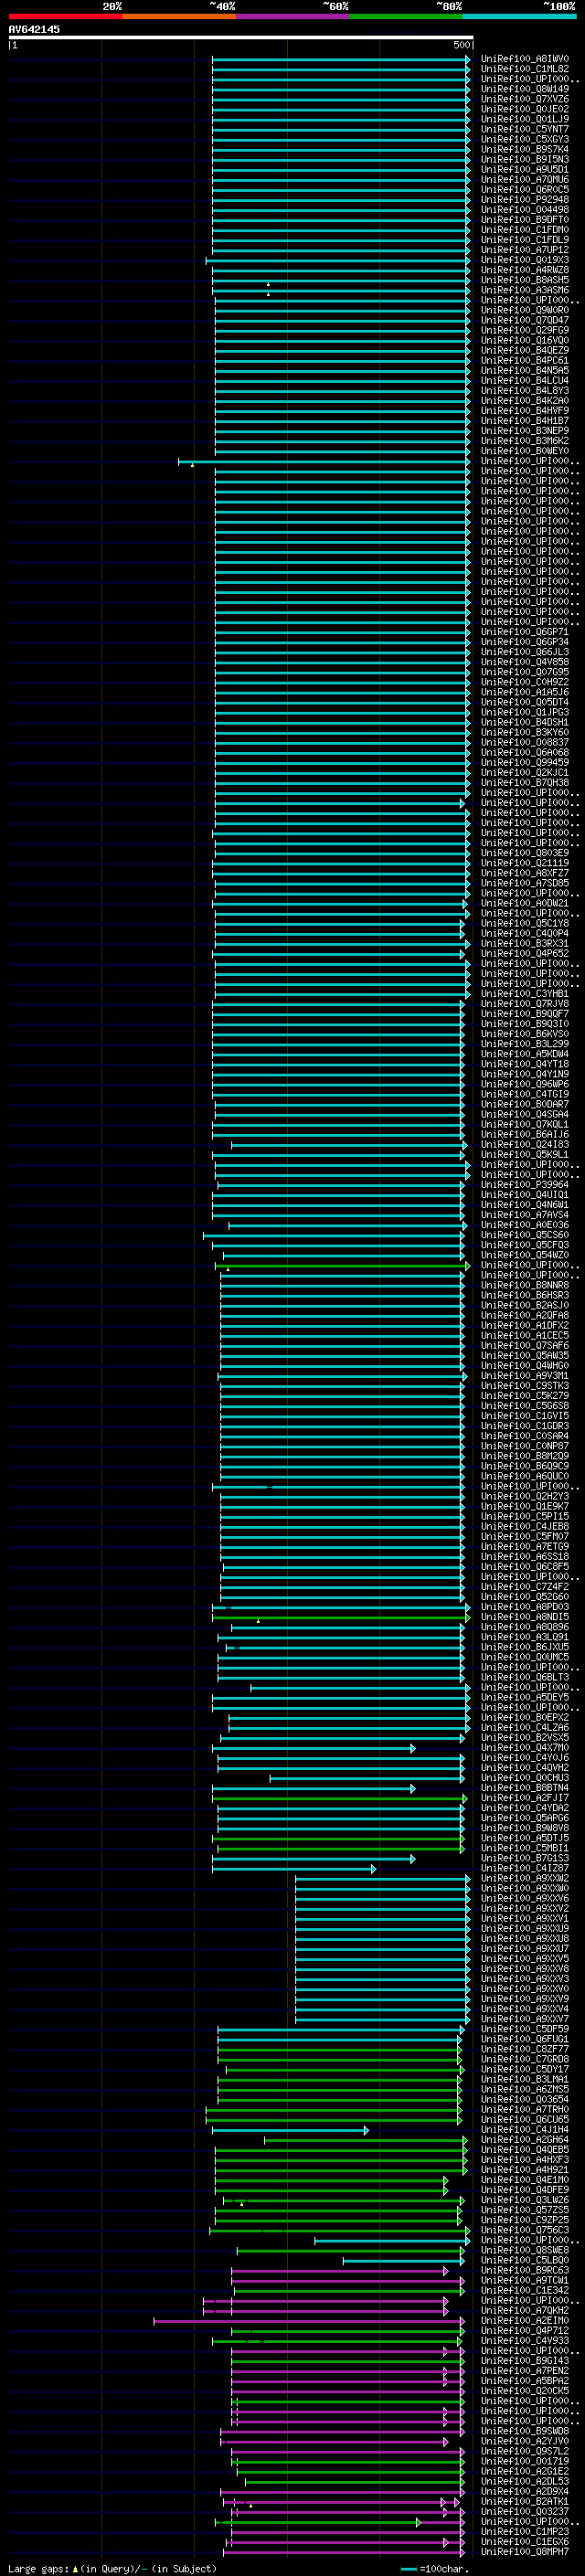The height and width of the screenshot is (2576, 585).
Task: Select hit UniRef100_A9XXW2
Action: tap(524, 1878)
